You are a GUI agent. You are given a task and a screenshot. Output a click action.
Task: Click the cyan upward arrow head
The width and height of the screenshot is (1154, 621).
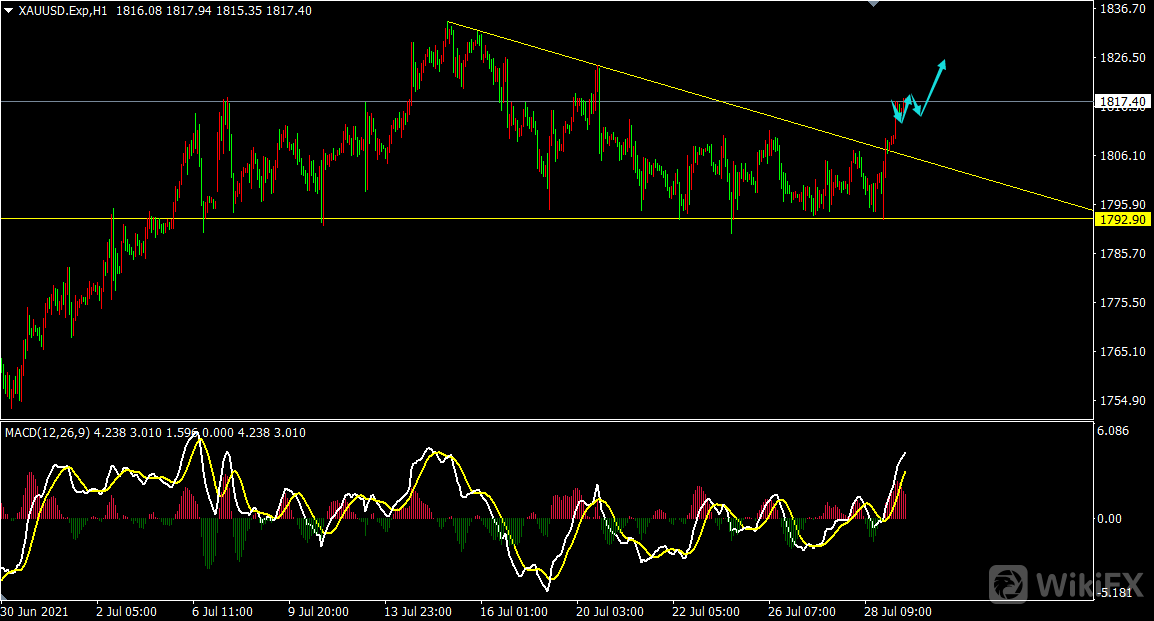(941, 65)
